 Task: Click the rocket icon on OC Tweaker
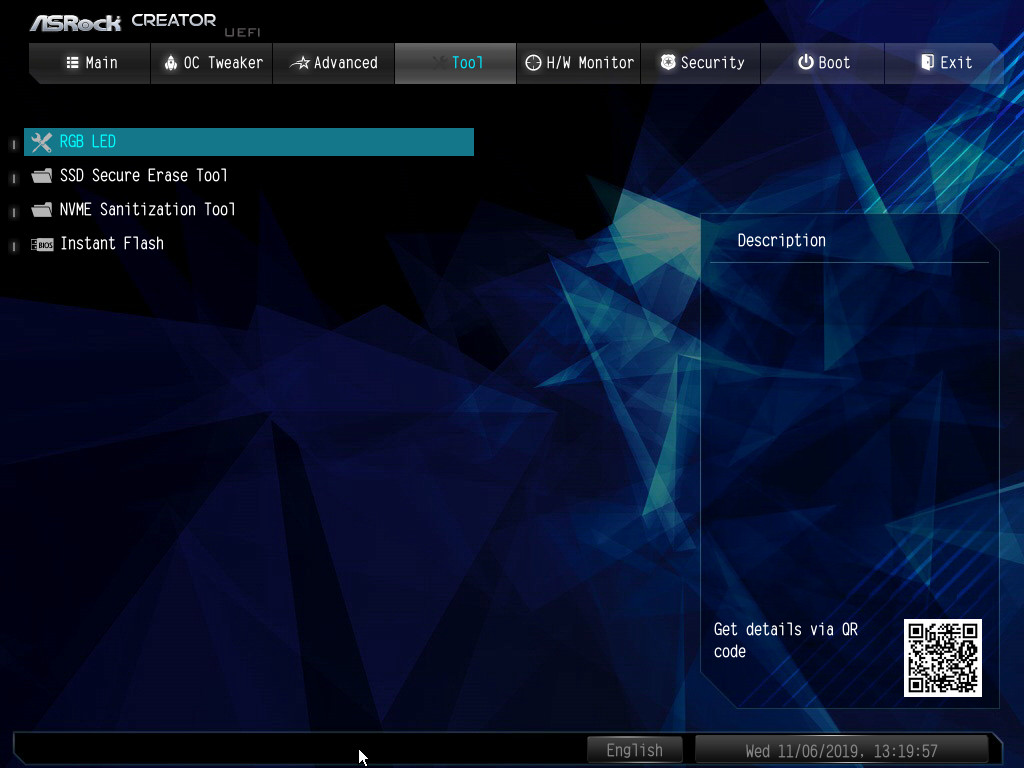[x=170, y=63]
